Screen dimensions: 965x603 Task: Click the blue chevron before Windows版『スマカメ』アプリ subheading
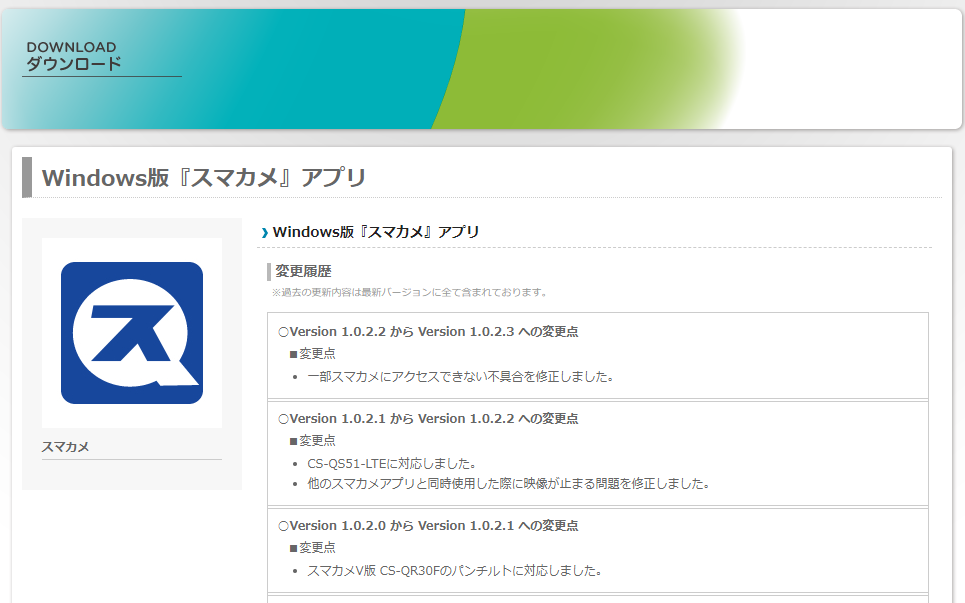click(265, 233)
